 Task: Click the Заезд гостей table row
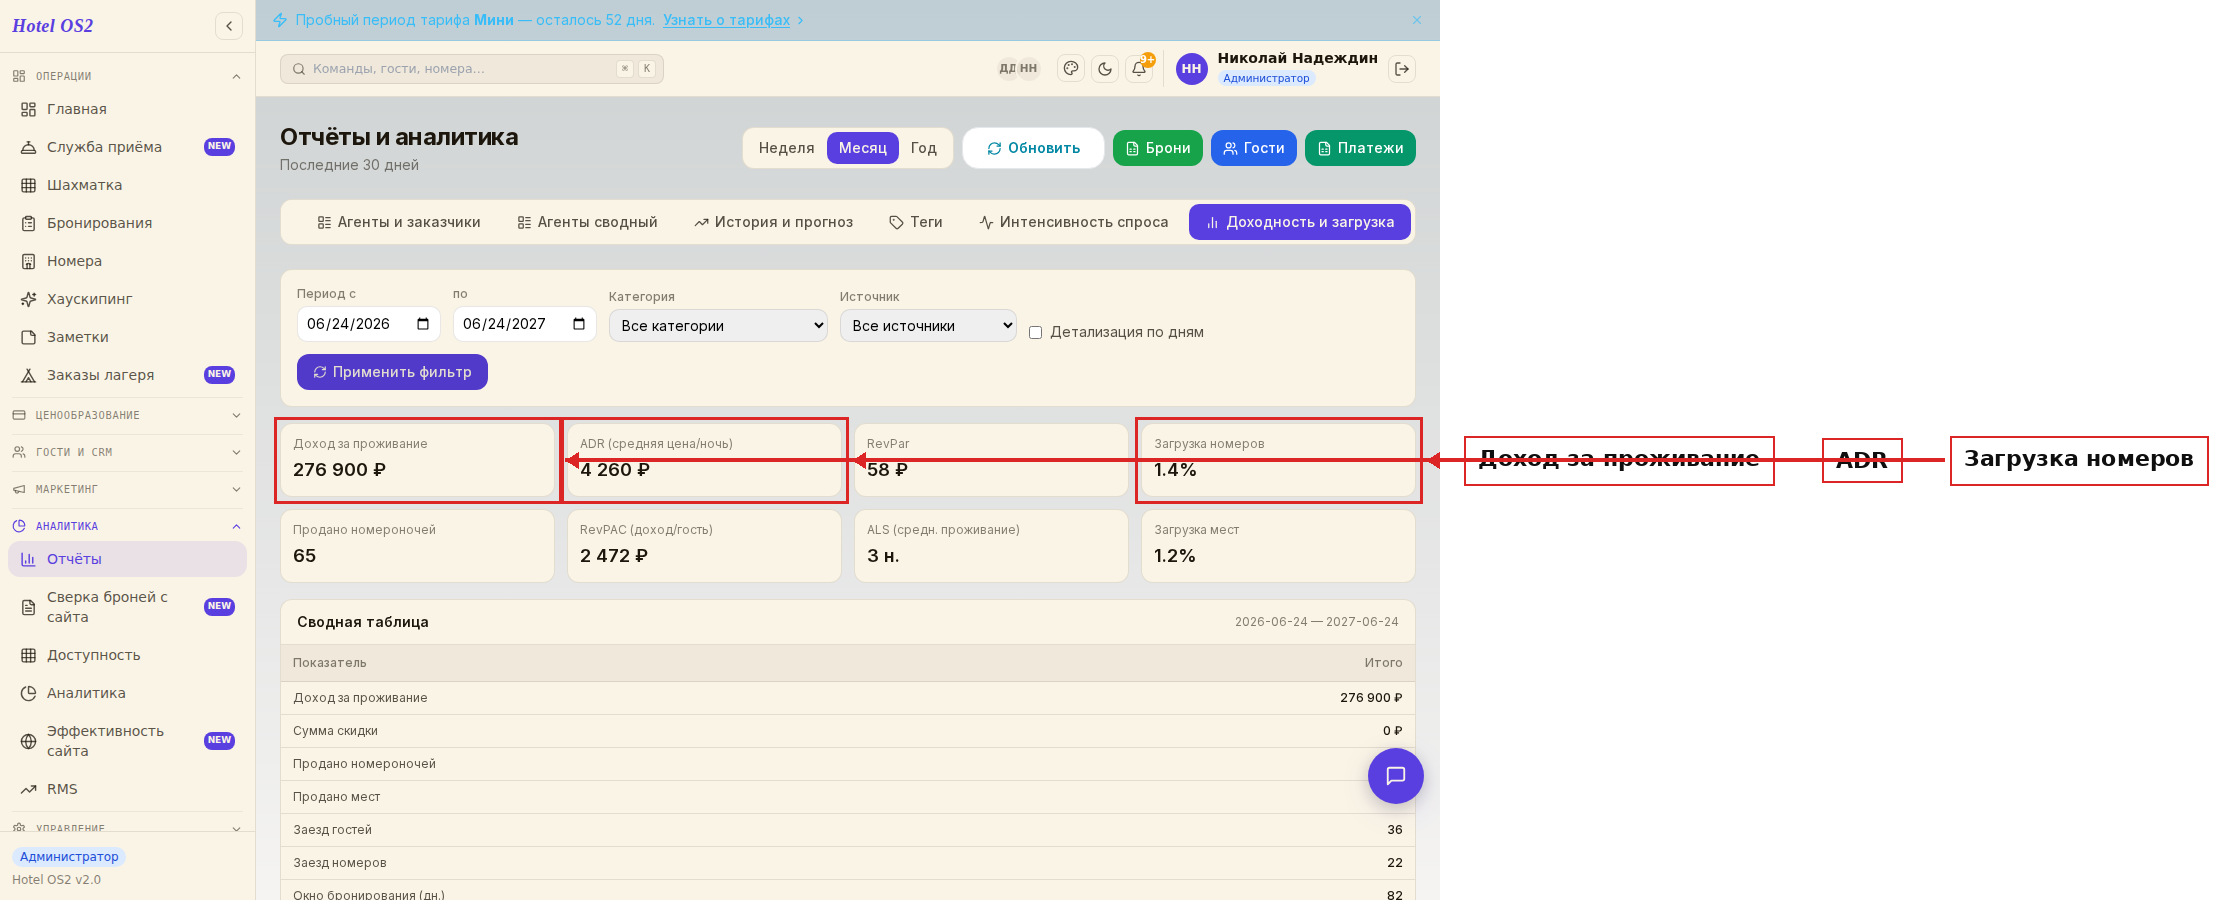click(848, 830)
